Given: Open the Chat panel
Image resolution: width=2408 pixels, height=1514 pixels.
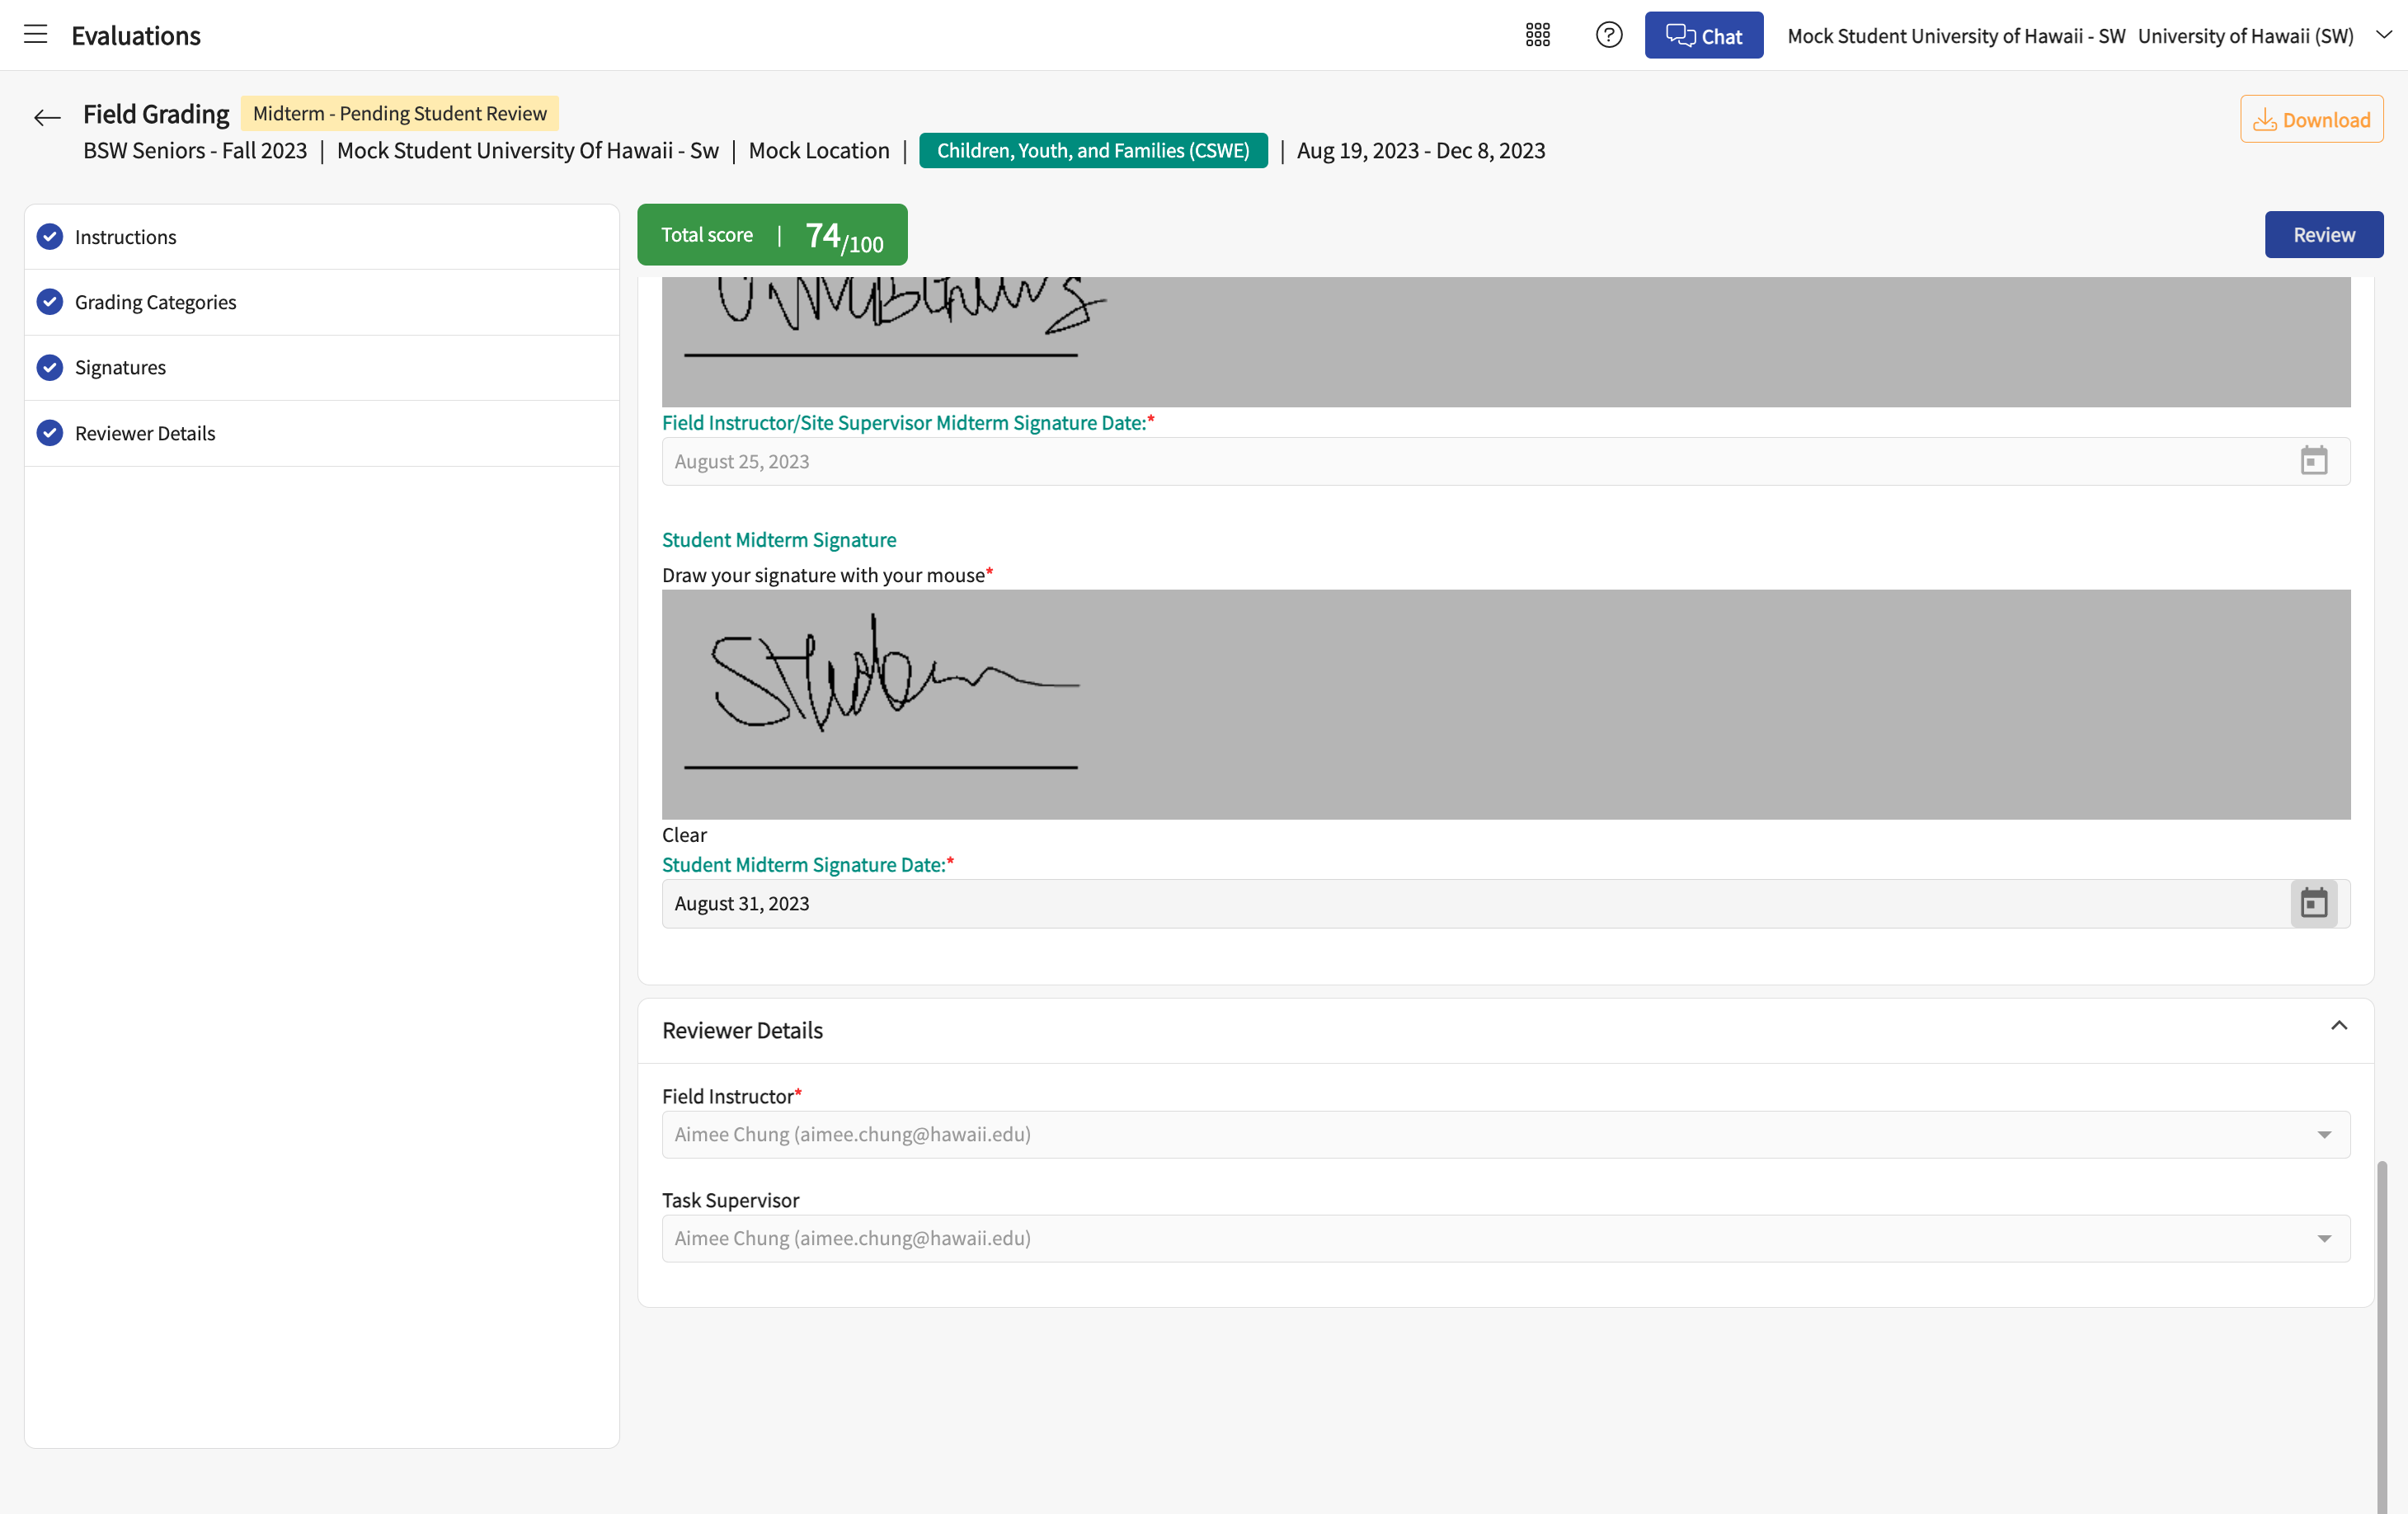Looking at the screenshot, I should (x=1703, y=35).
